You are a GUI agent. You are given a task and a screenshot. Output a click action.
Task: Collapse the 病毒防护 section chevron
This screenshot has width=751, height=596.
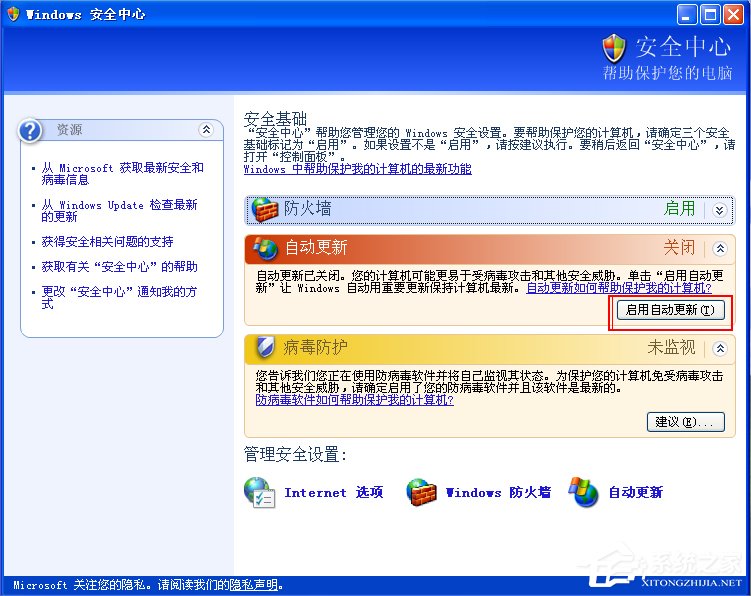pos(720,348)
